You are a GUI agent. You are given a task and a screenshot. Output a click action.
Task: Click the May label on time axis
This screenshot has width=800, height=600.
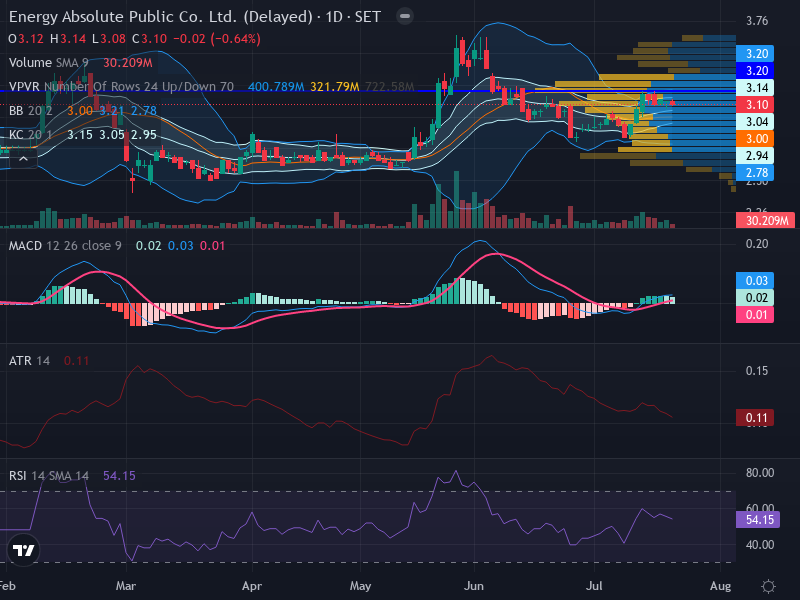coord(360,586)
